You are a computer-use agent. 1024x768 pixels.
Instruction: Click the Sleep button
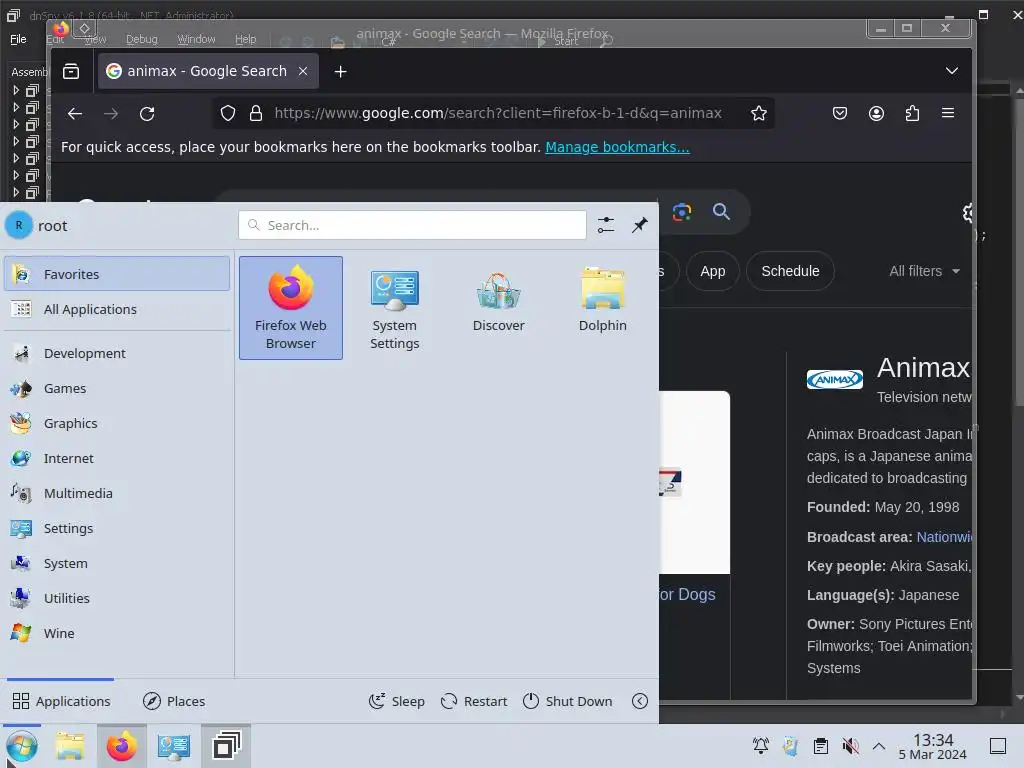[x=396, y=701]
